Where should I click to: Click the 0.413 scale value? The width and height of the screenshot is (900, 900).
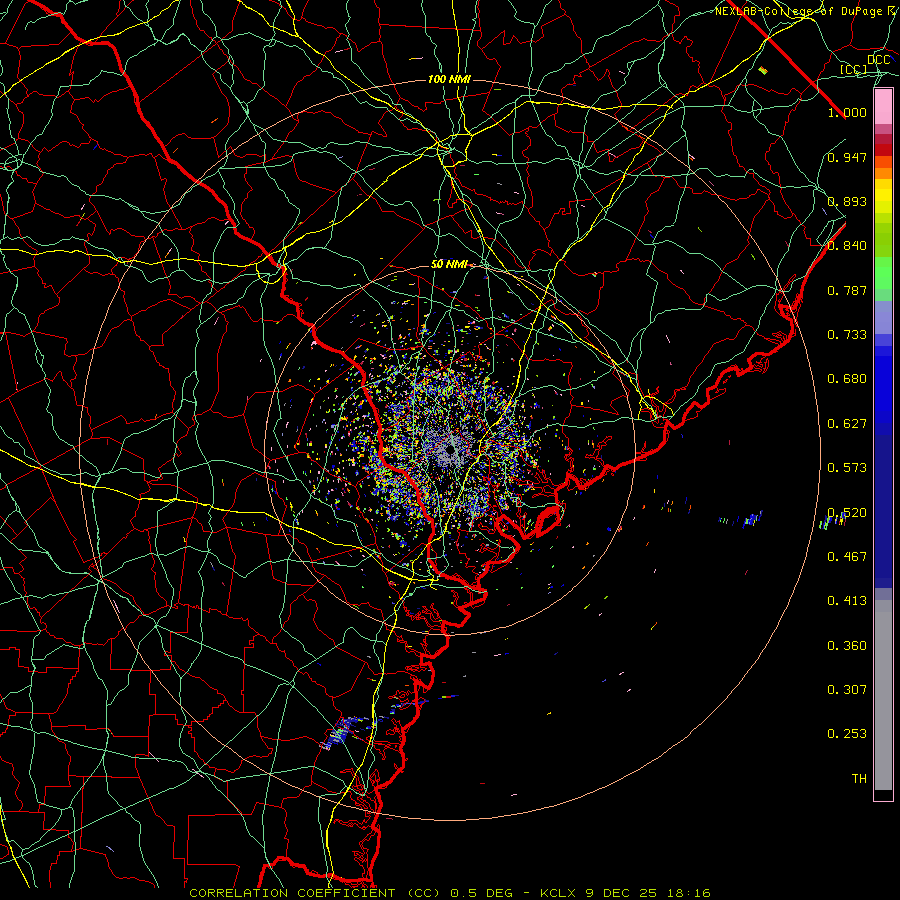click(847, 601)
